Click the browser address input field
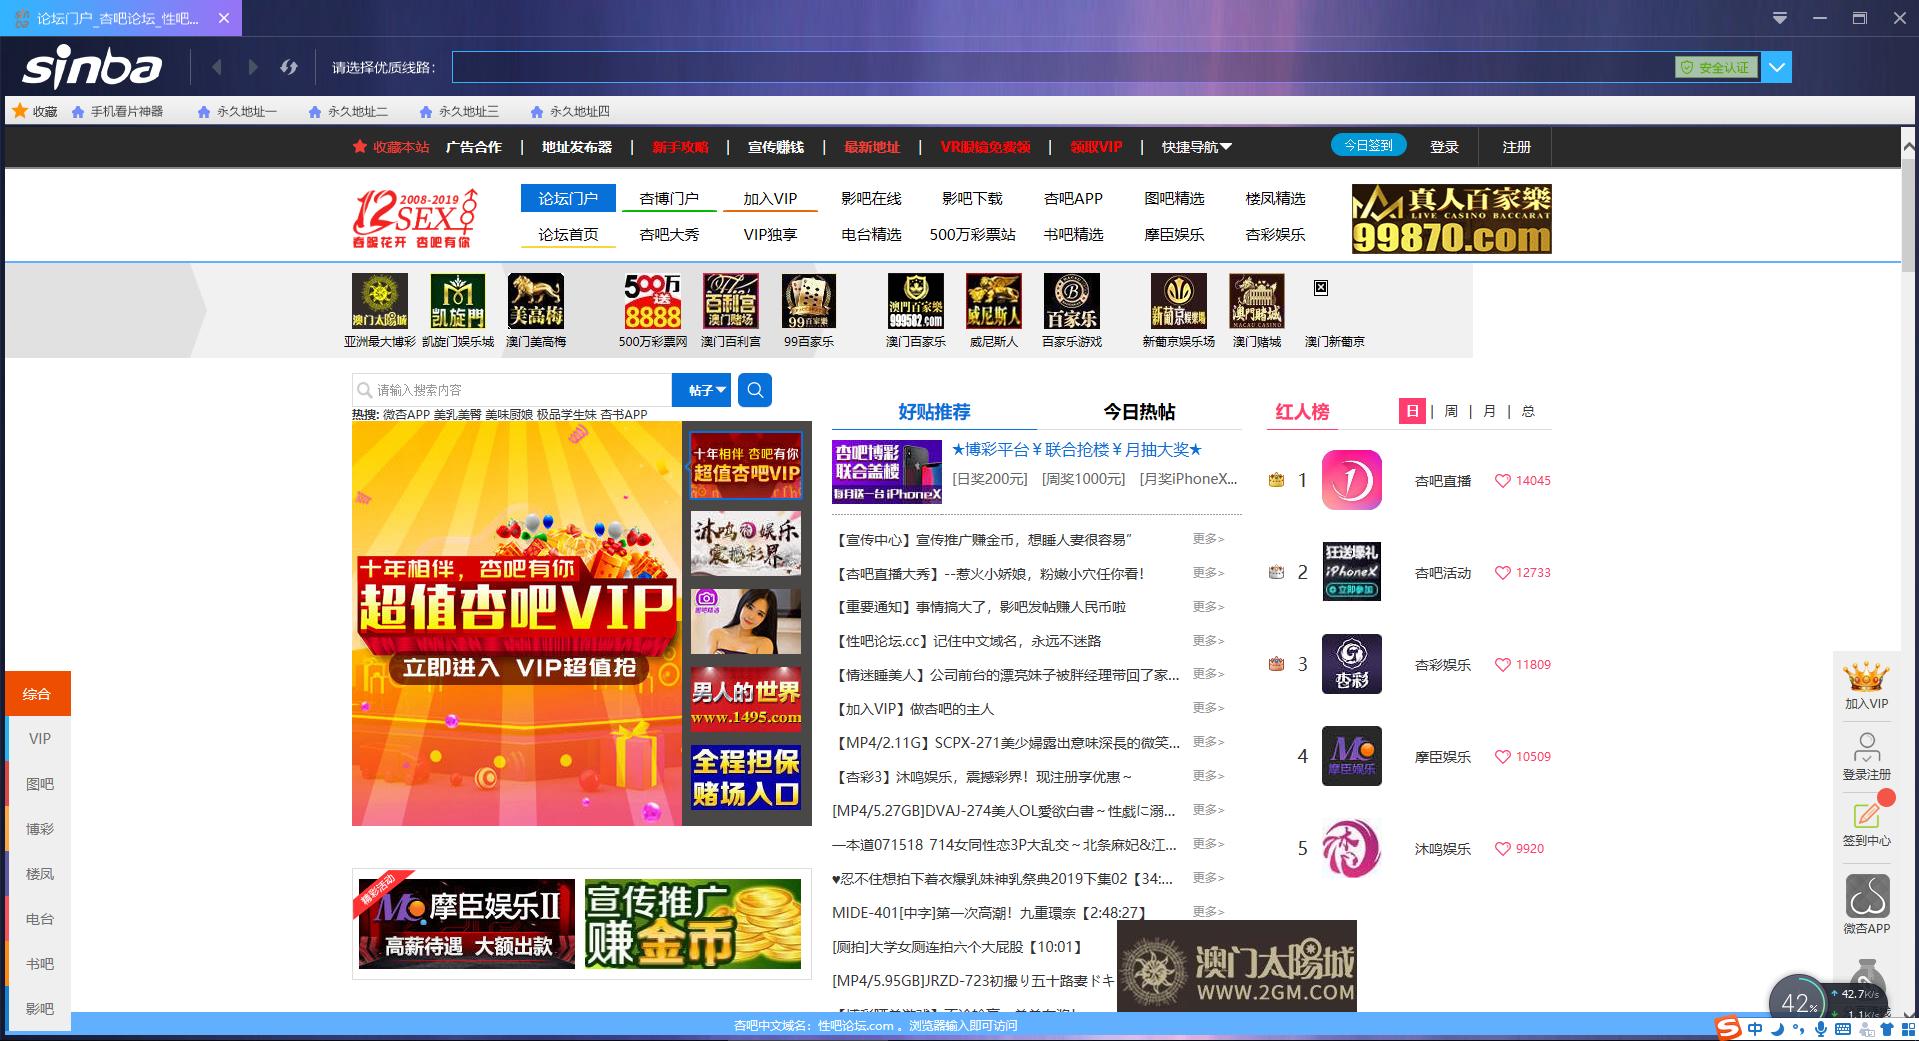Viewport: 1919px width, 1041px height. click(x=1064, y=67)
